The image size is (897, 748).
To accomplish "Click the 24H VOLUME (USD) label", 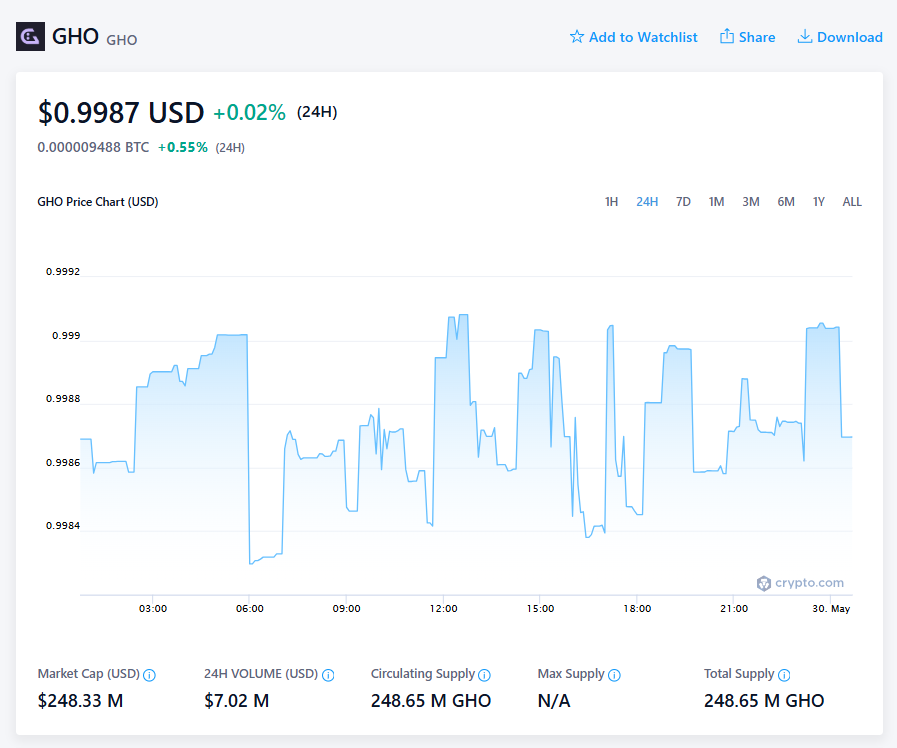I will 261,674.
